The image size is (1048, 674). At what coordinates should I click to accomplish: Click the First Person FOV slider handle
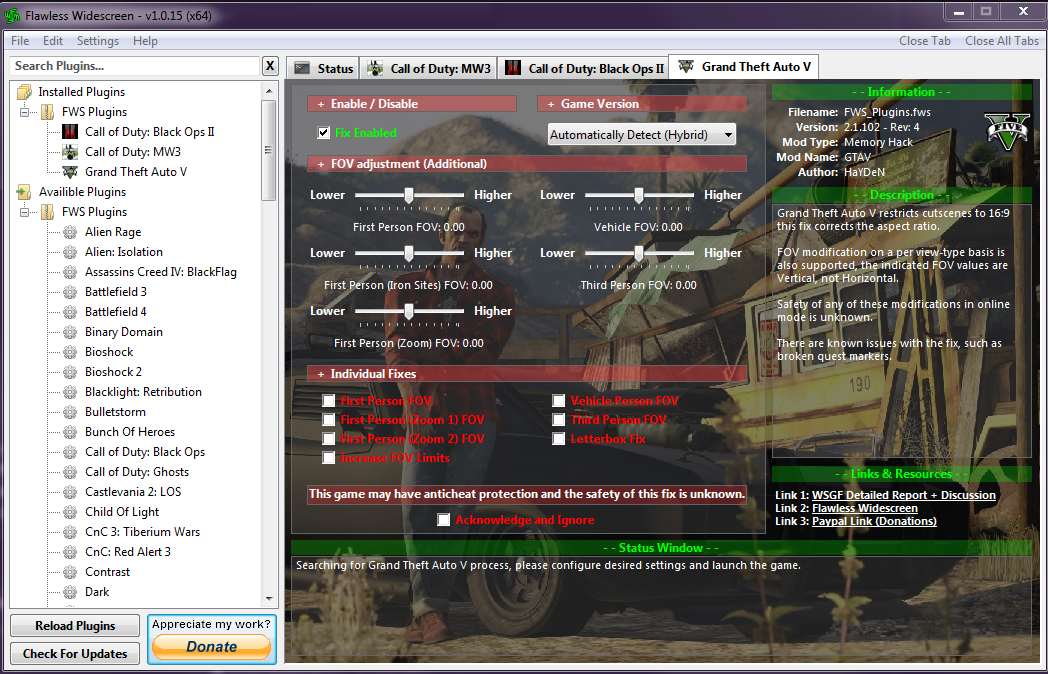[408, 195]
